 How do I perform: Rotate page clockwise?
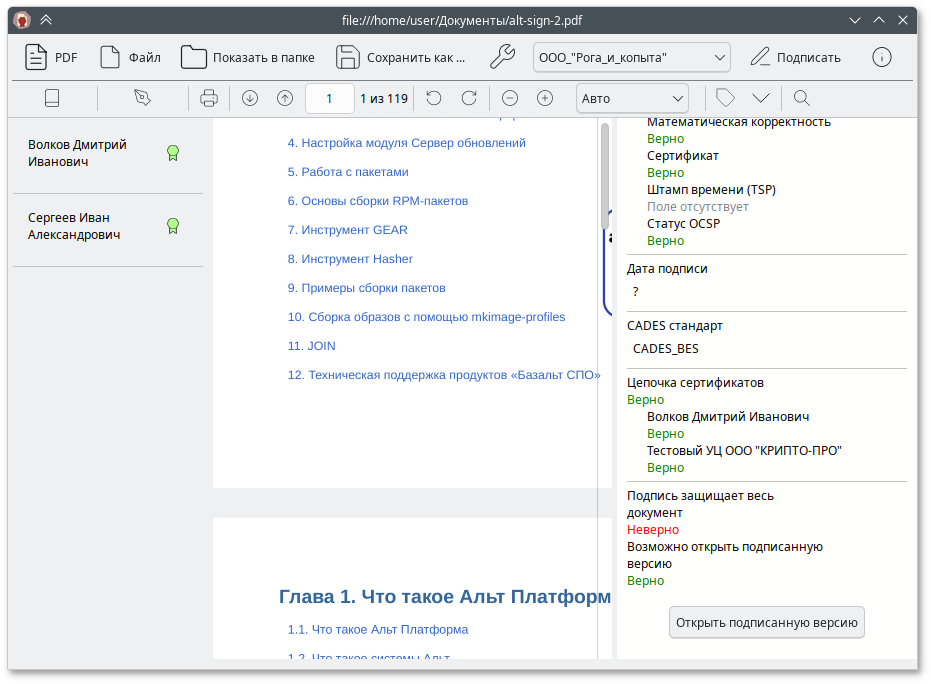click(468, 98)
